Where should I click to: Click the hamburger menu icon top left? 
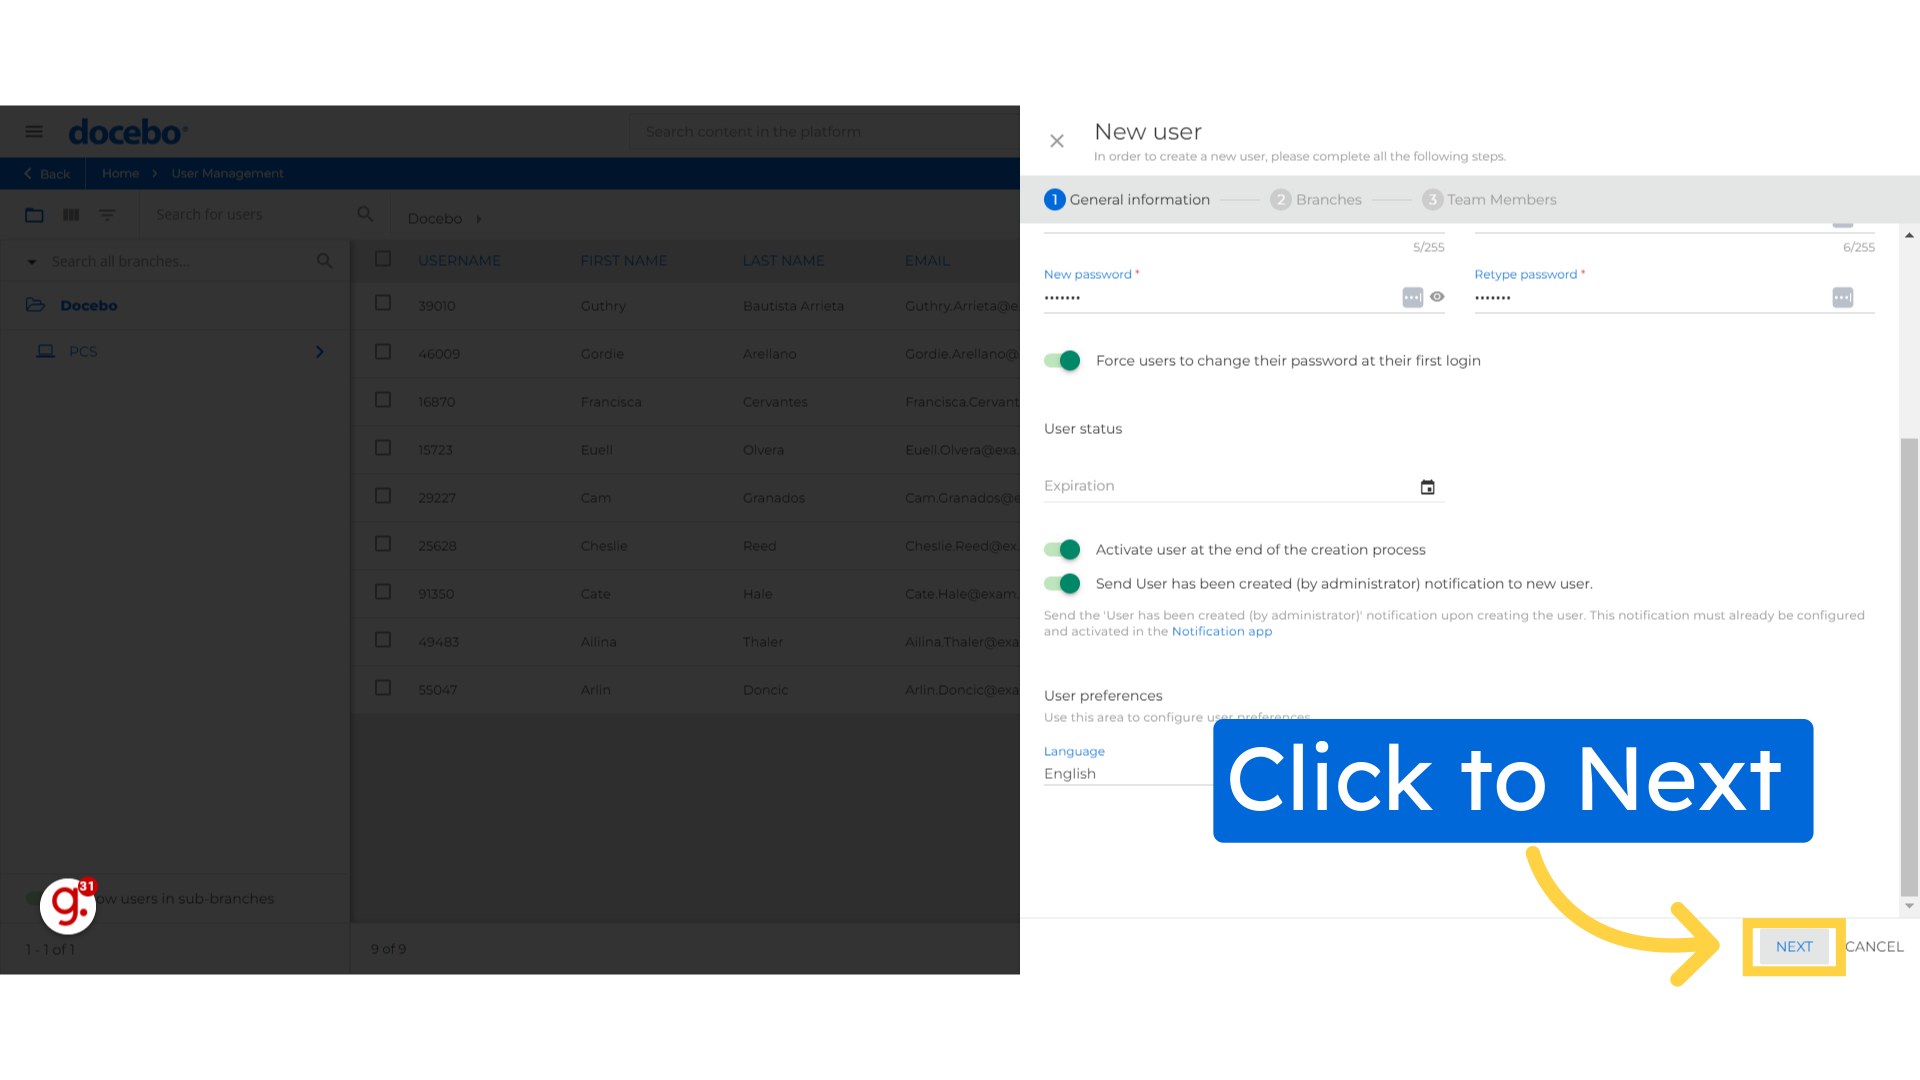point(34,132)
